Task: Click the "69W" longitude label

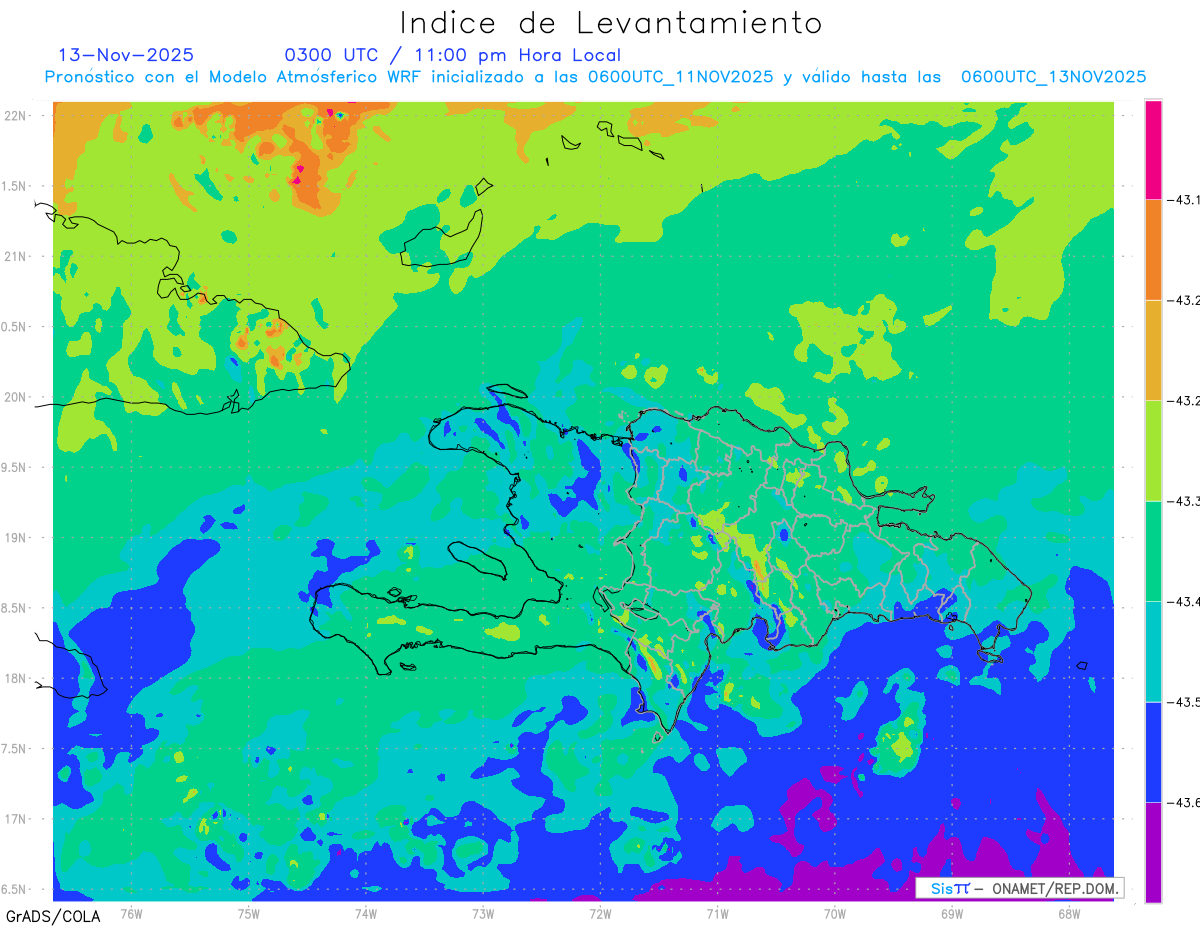Action: coord(952,913)
